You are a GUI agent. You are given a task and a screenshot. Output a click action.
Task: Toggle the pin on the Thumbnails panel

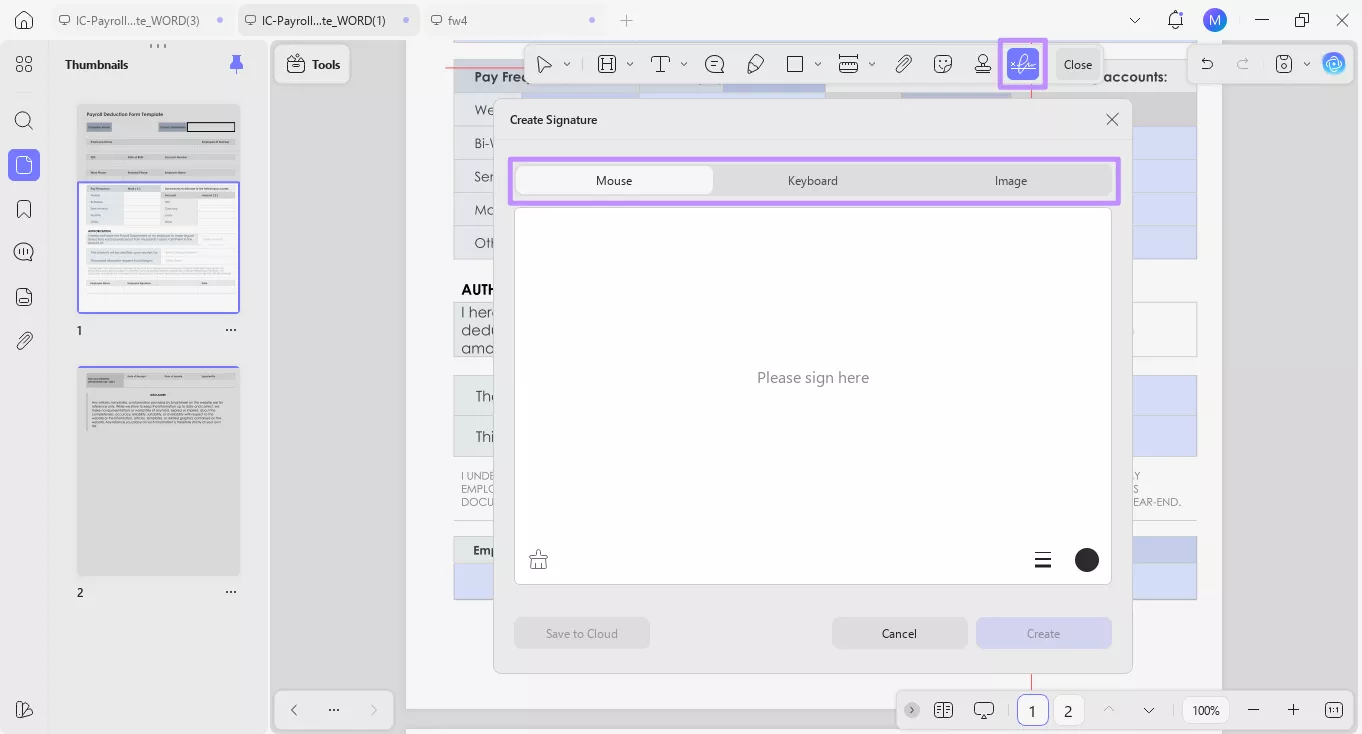pos(236,64)
